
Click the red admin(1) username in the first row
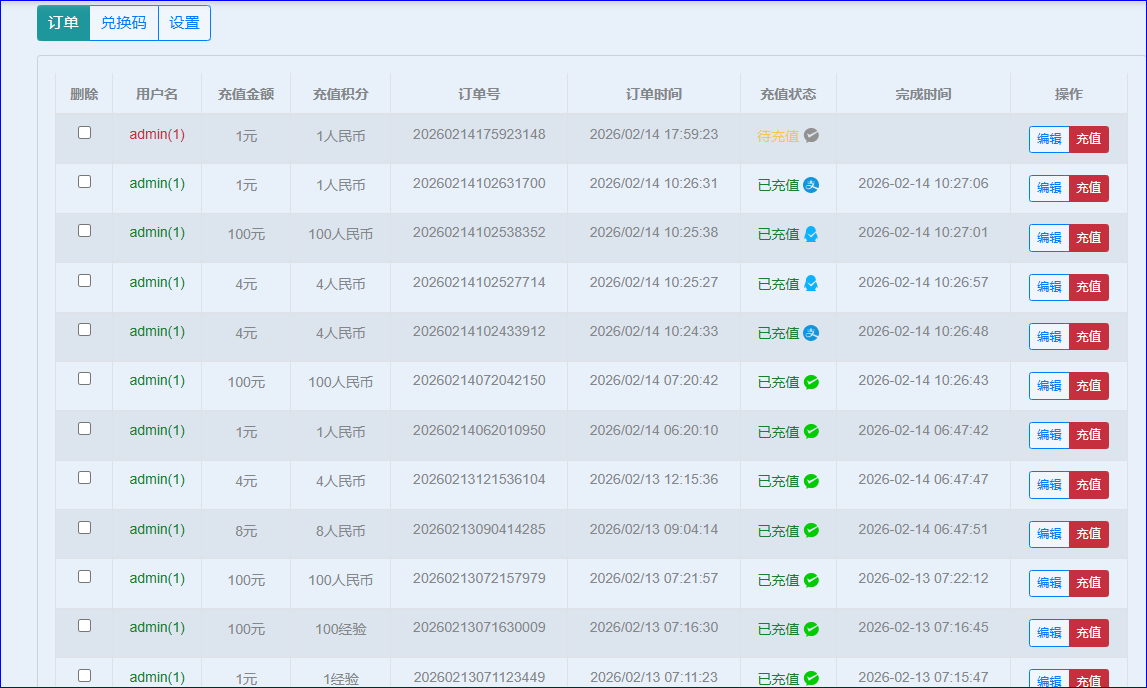tap(157, 134)
